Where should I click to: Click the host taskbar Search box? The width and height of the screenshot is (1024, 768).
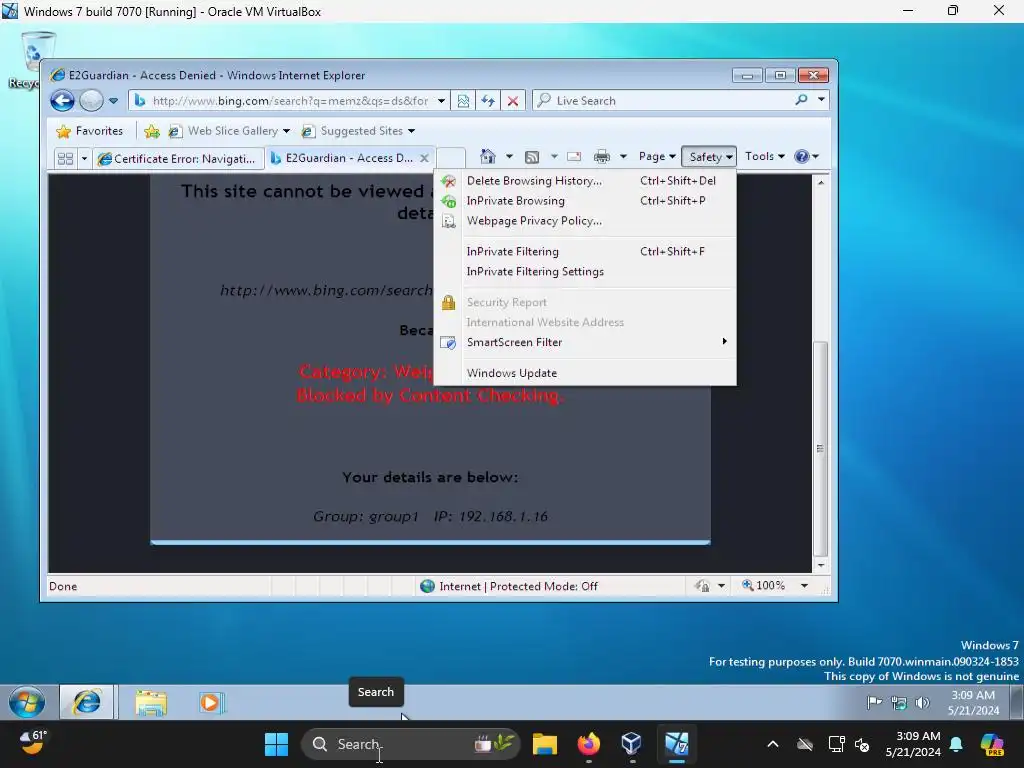411,744
